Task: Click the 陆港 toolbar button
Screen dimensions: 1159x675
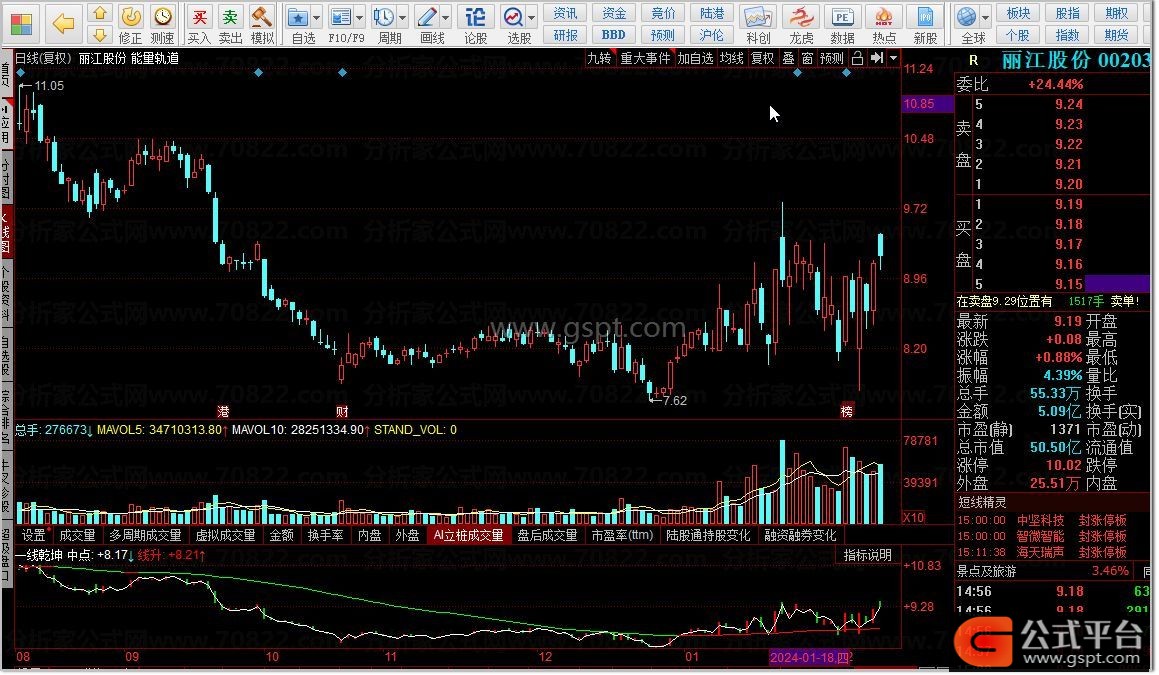Action: pos(712,13)
